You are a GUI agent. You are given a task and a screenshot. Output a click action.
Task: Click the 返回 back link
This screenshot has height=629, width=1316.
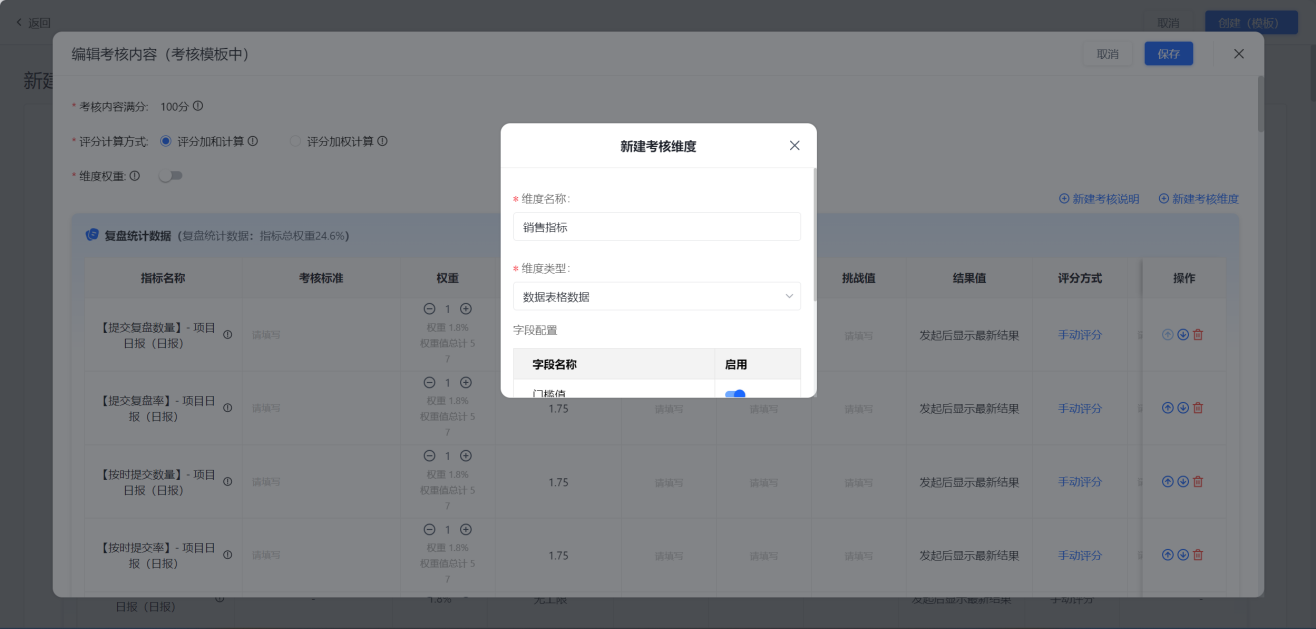coord(33,22)
